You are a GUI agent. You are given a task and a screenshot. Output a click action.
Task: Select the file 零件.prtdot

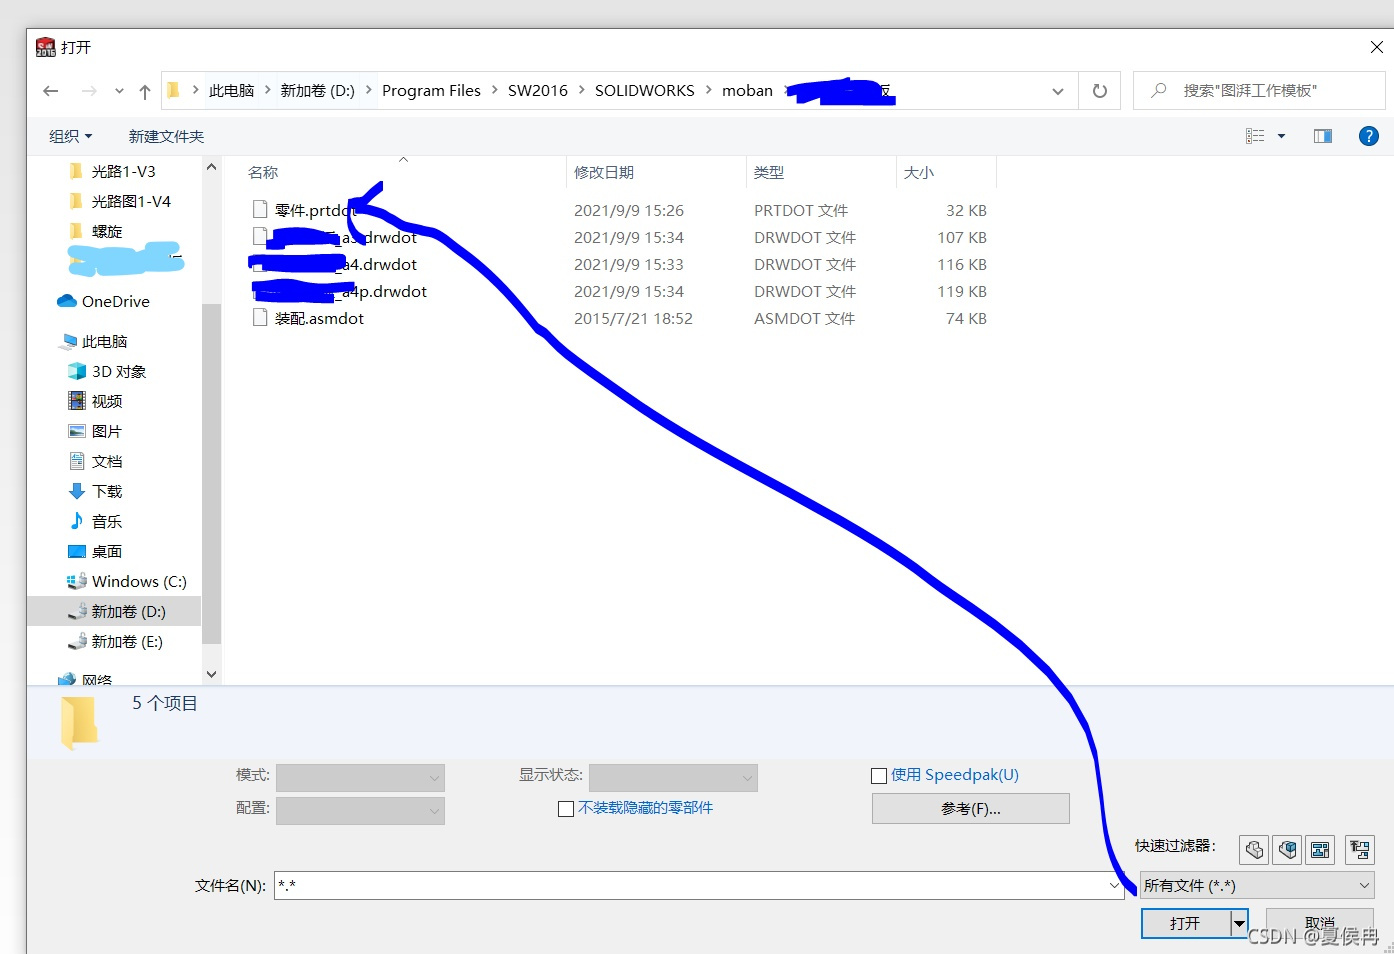click(x=314, y=210)
